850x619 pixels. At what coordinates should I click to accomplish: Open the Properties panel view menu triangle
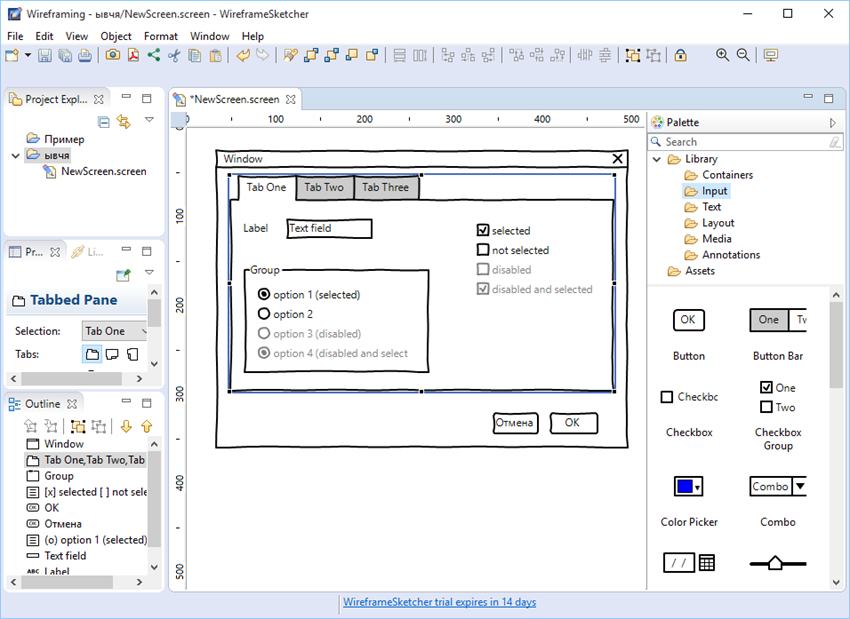click(x=149, y=272)
